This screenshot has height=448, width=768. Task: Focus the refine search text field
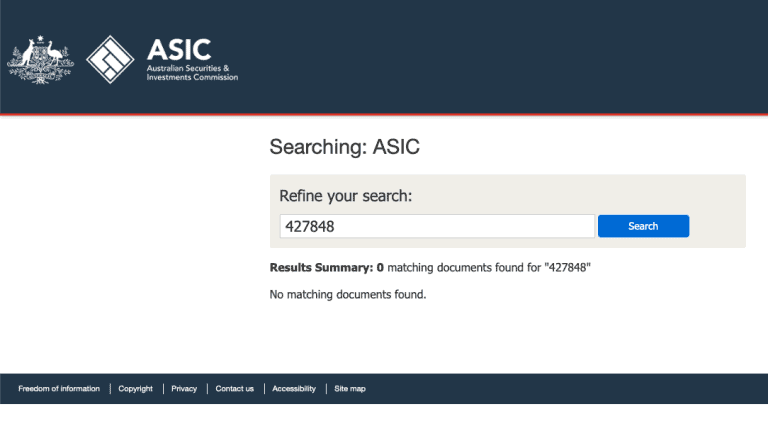tap(437, 226)
